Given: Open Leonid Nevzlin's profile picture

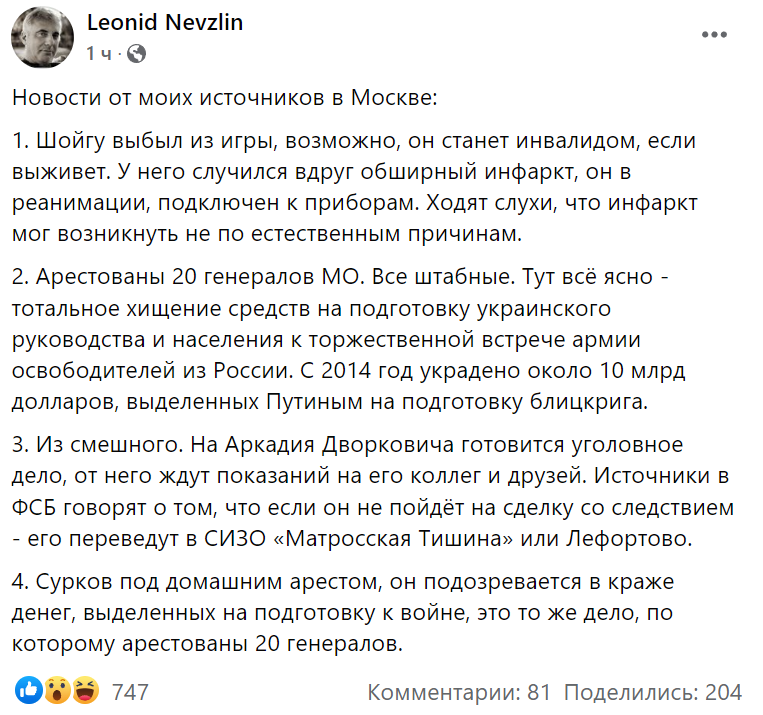Looking at the screenshot, I should 40,40.
